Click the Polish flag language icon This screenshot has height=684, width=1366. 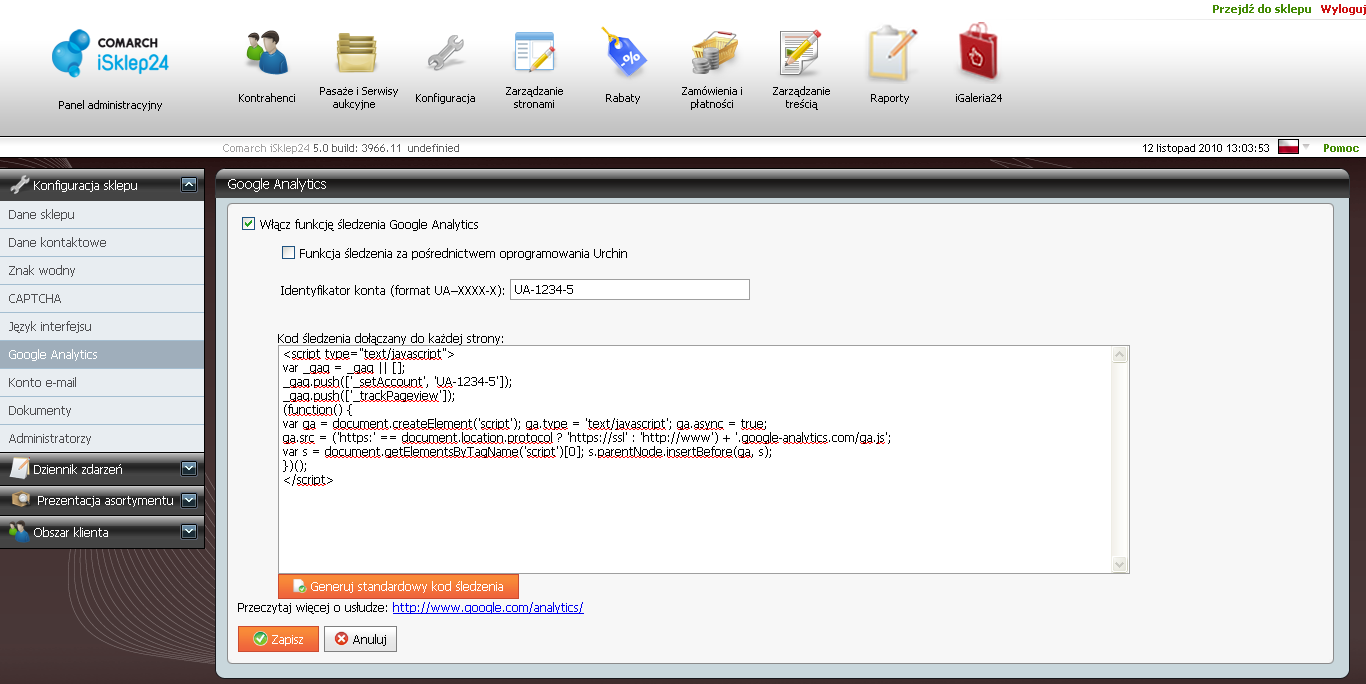[x=1288, y=147]
